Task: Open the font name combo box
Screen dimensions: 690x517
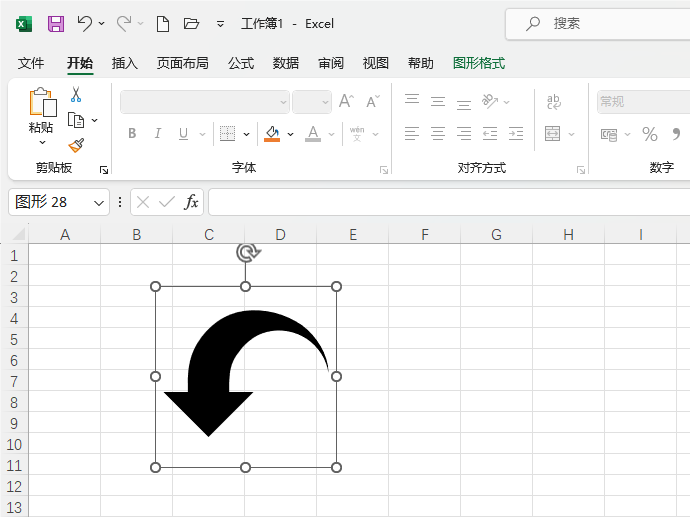Action: [x=205, y=102]
